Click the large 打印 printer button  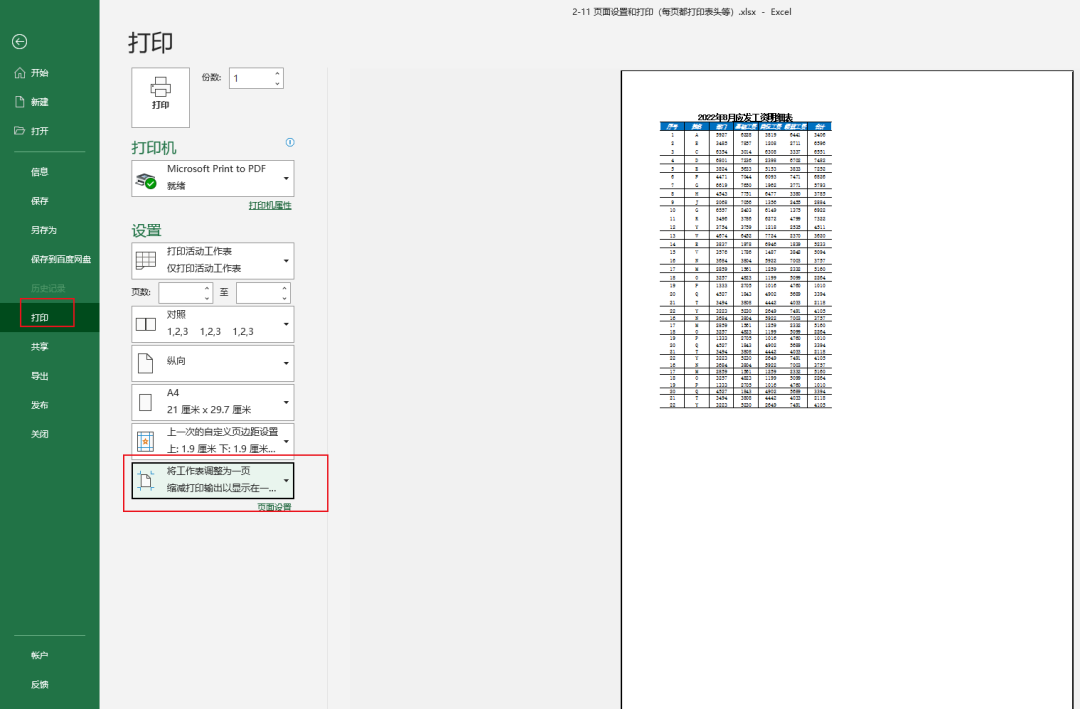[160, 97]
